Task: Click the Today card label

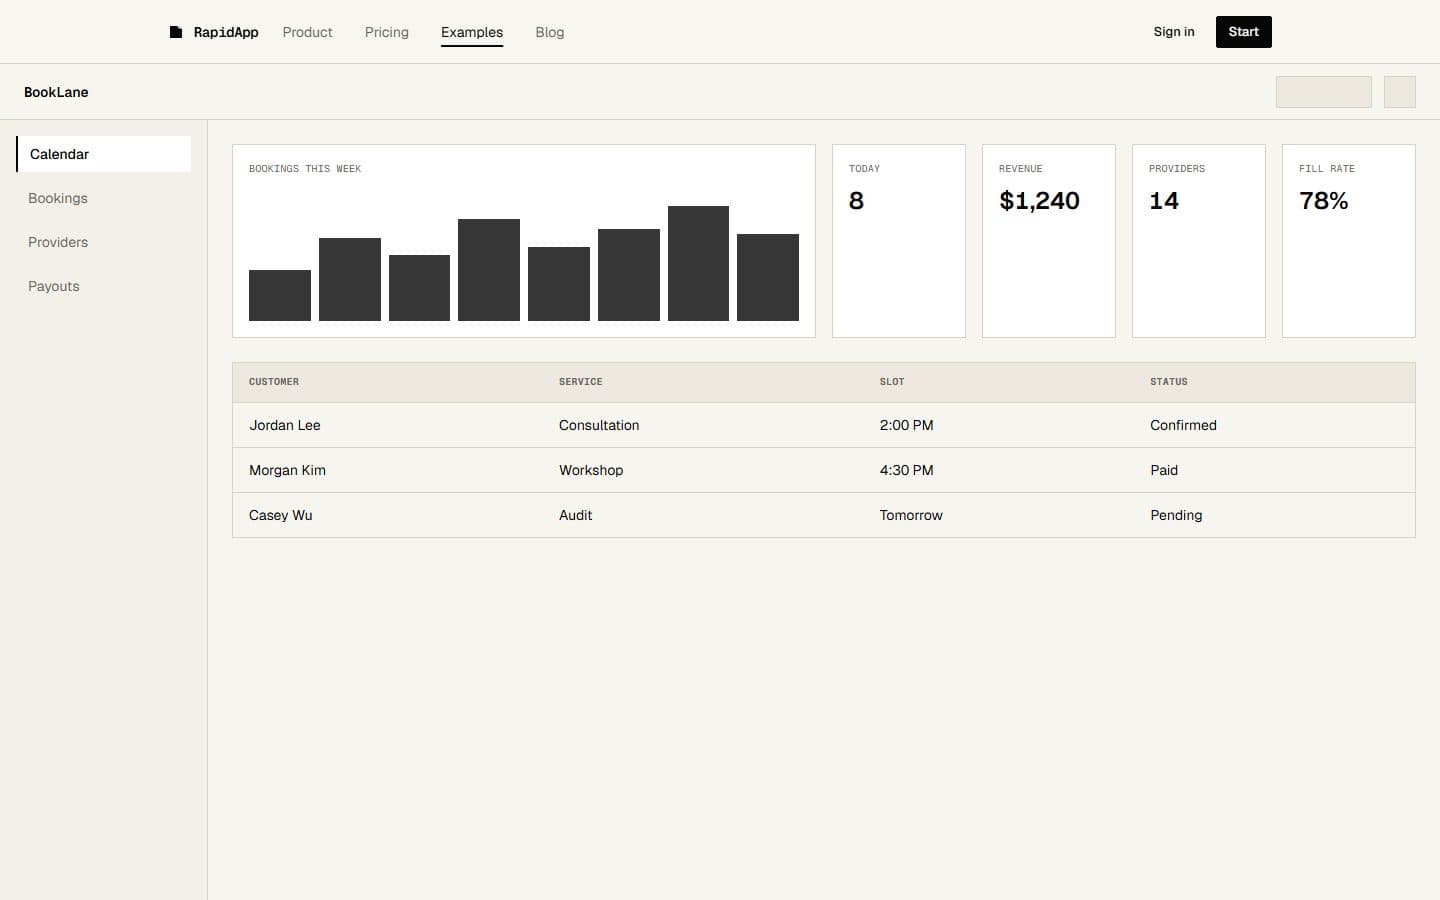Action: click(x=865, y=169)
